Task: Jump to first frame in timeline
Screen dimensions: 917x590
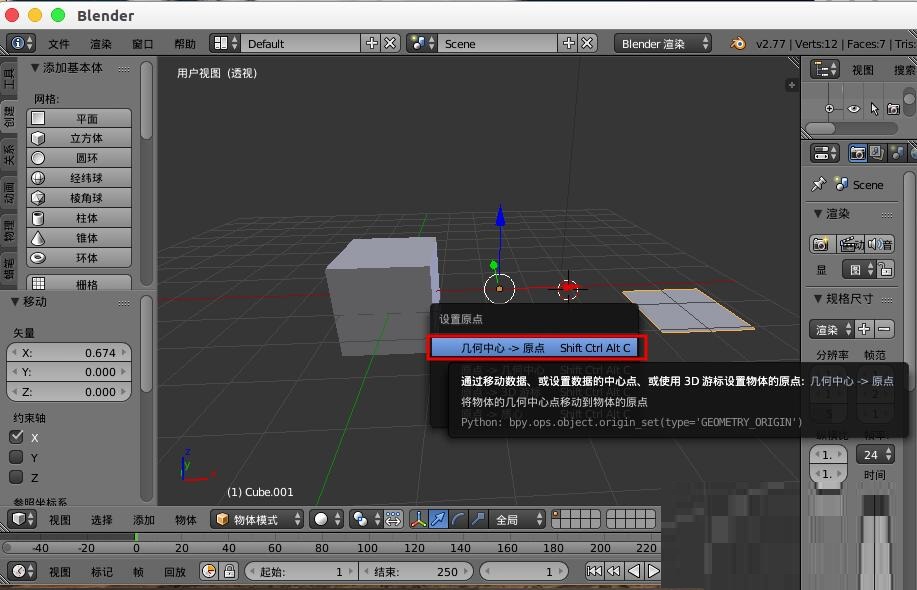Action: point(594,571)
